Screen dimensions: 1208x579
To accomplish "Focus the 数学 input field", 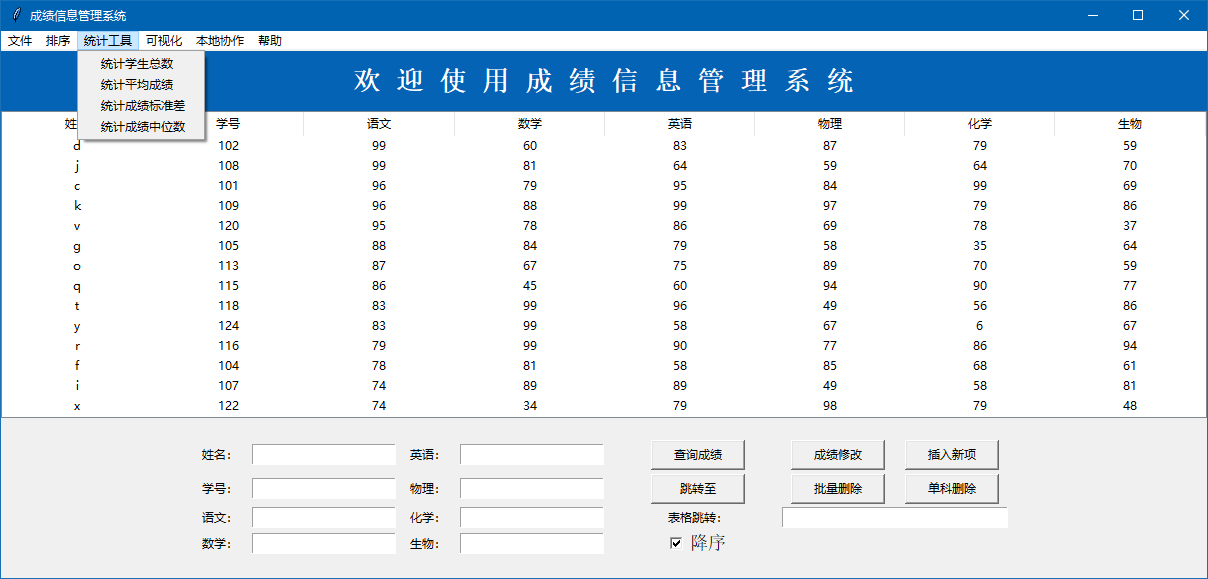I will coord(324,544).
